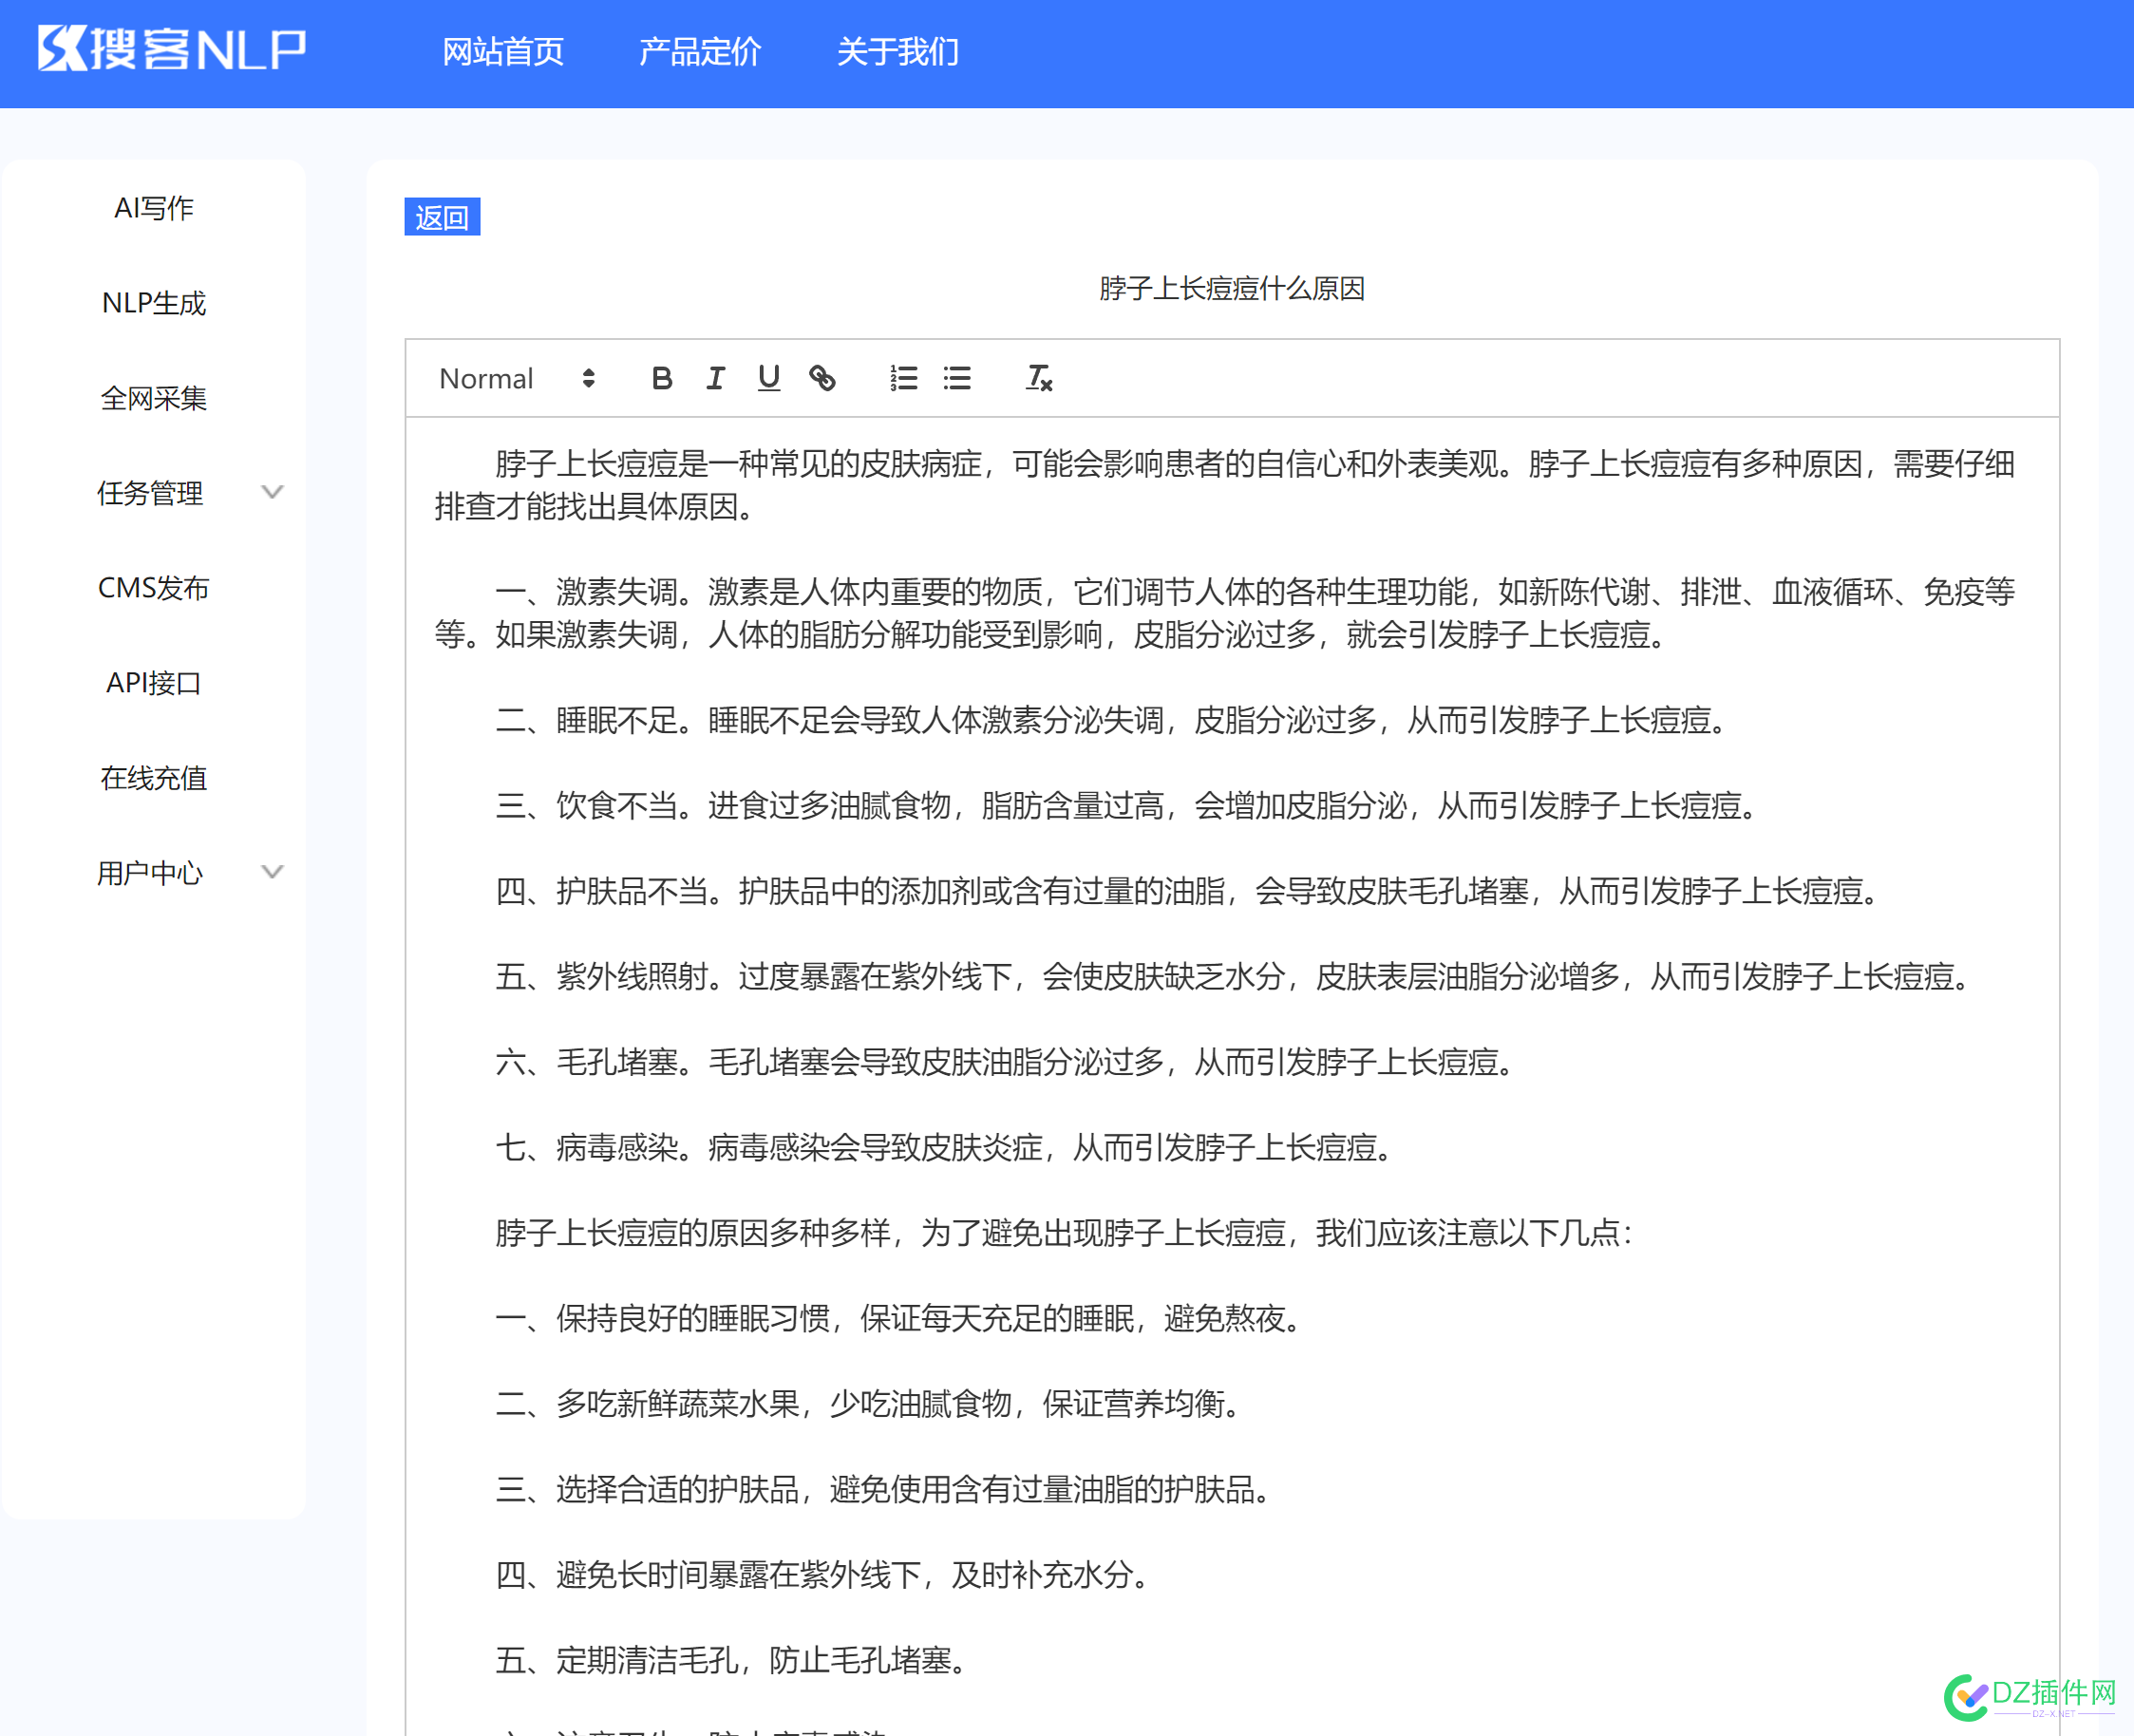Click the line 五、定期清洁毛孔
The image size is (2134, 1736).
[732, 1660]
